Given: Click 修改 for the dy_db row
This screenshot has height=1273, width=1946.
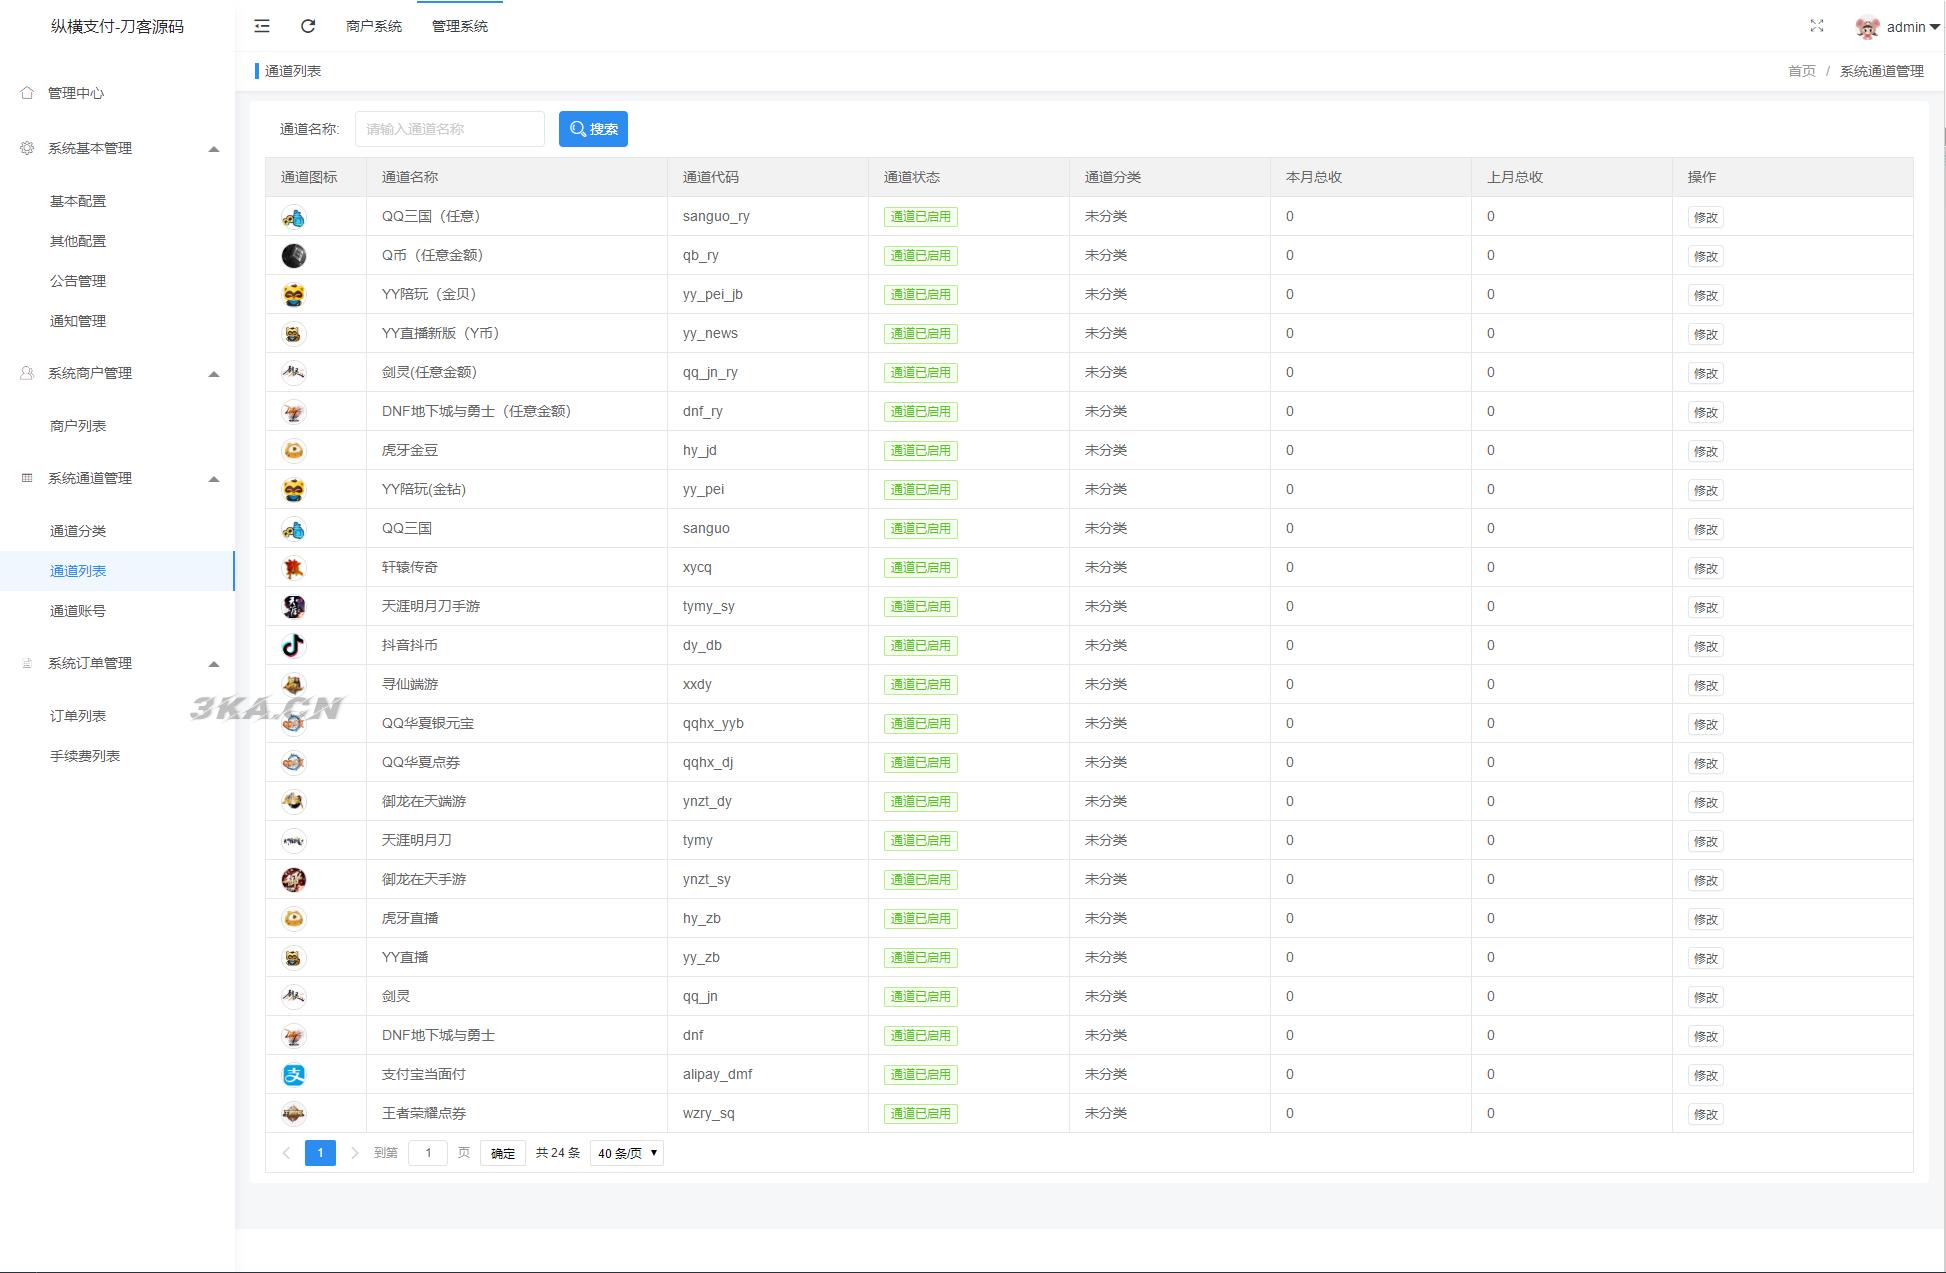Looking at the screenshot, I should tap(1705, 646).
